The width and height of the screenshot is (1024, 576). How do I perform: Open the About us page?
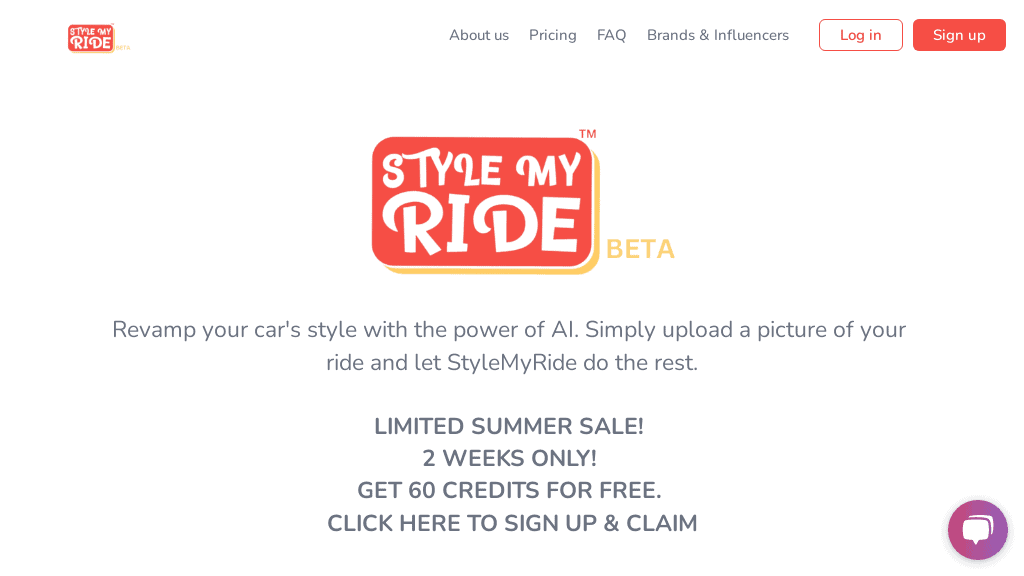click(x=479, y=35)
